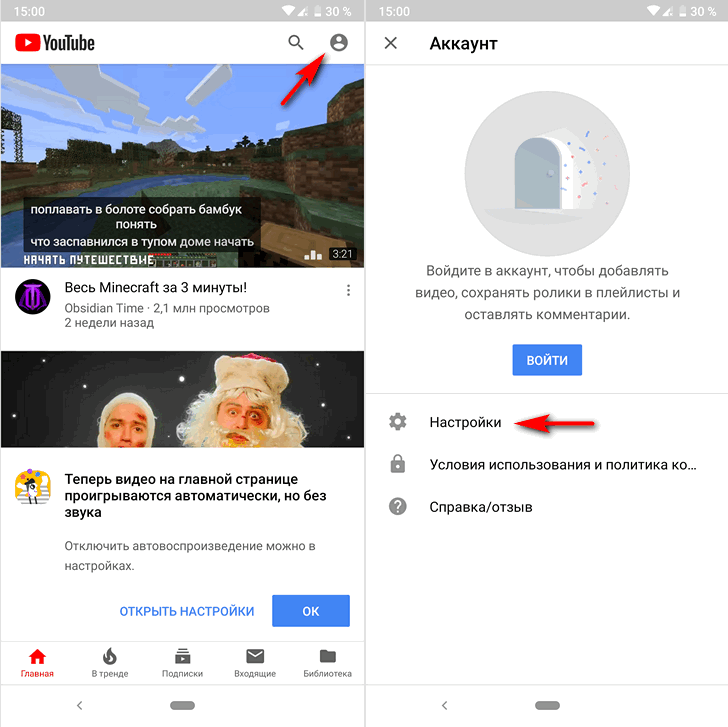This screenshot has height=727, width=728.
Task: Open the account profile icon in header
Action: (x=339, y=42)
